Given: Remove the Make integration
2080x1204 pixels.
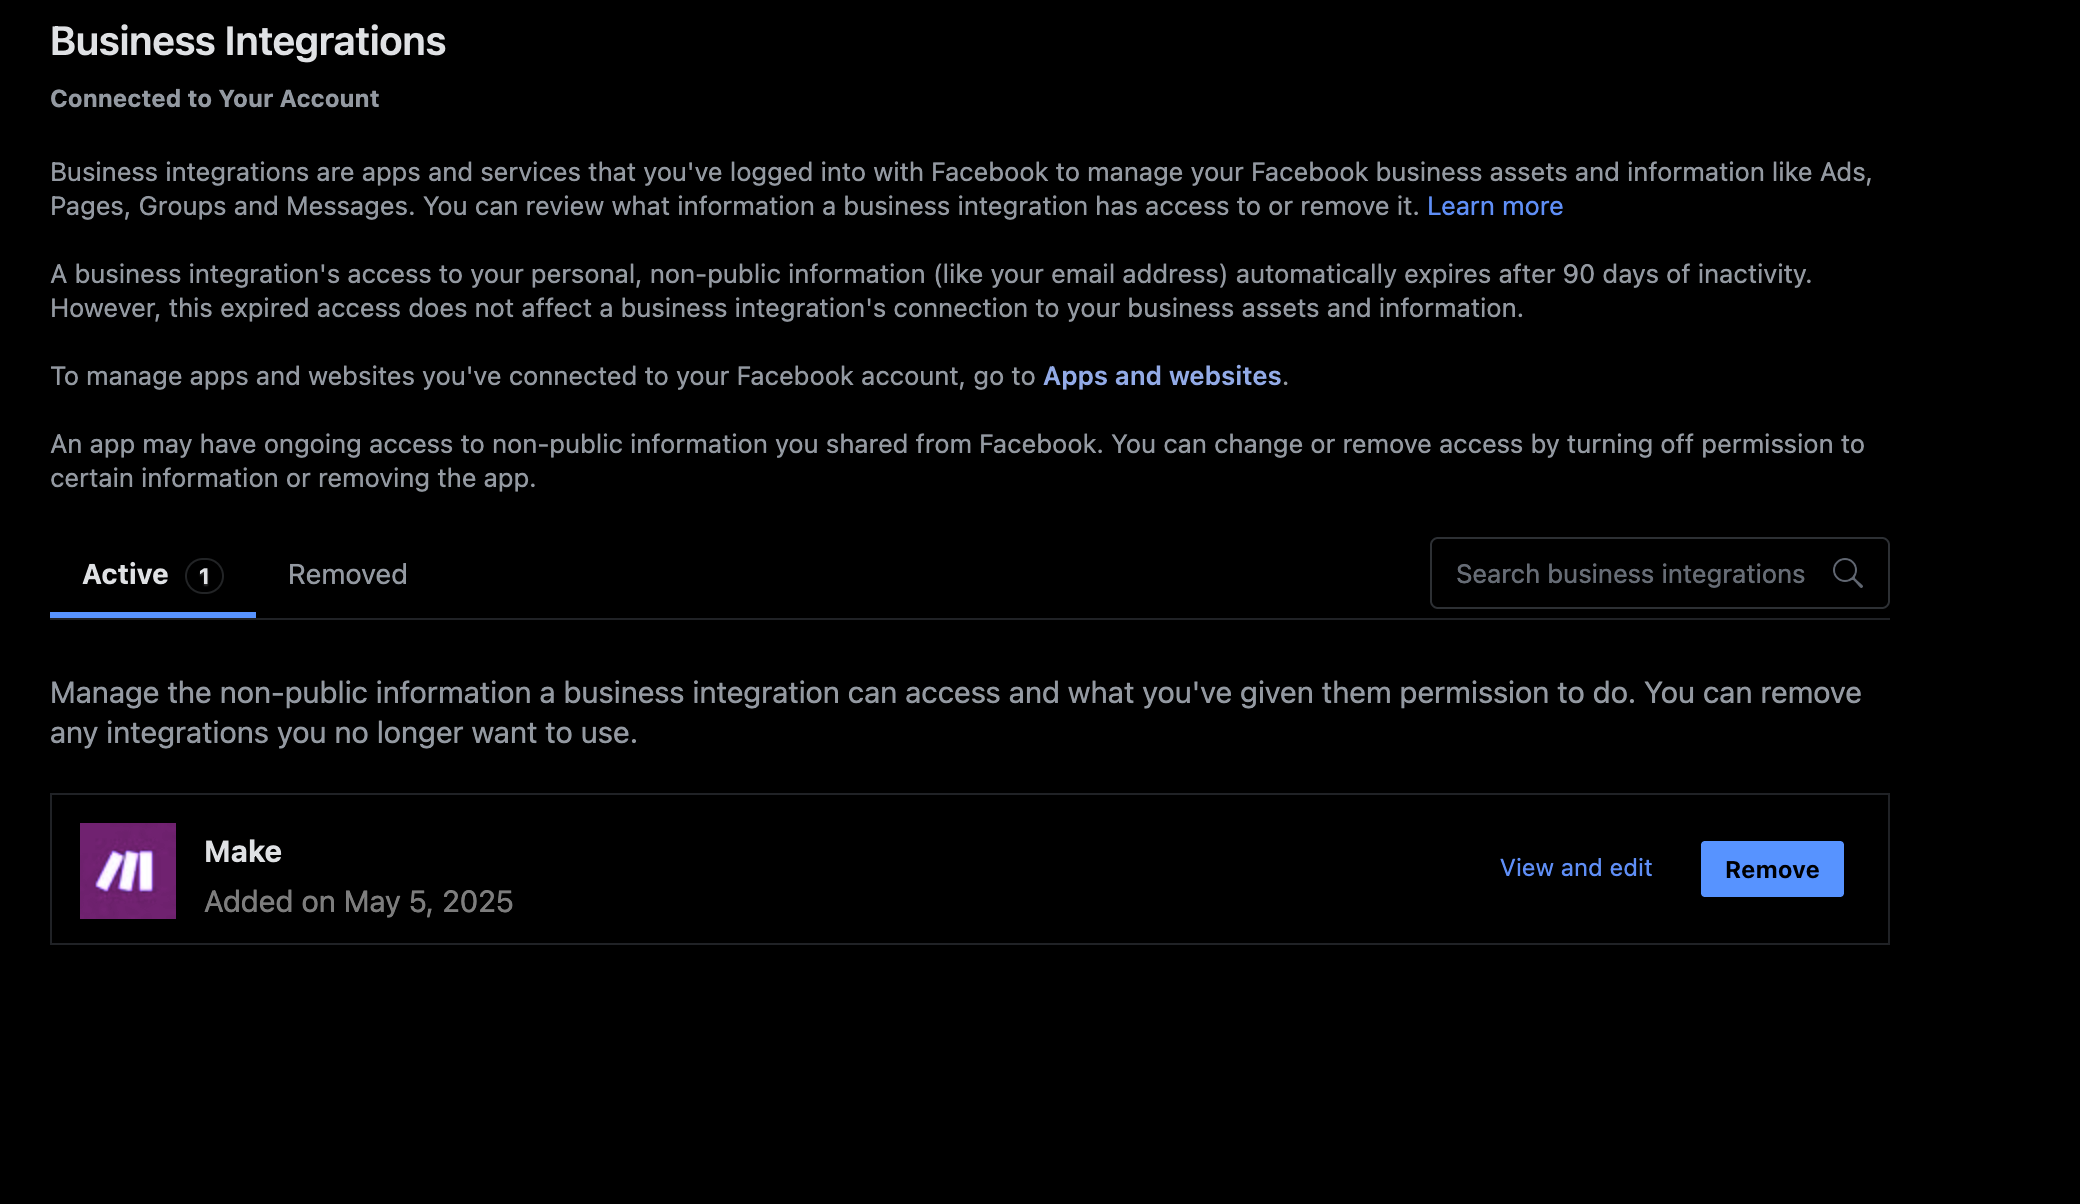Looking at the screenshot, I should click(1772, 869).
